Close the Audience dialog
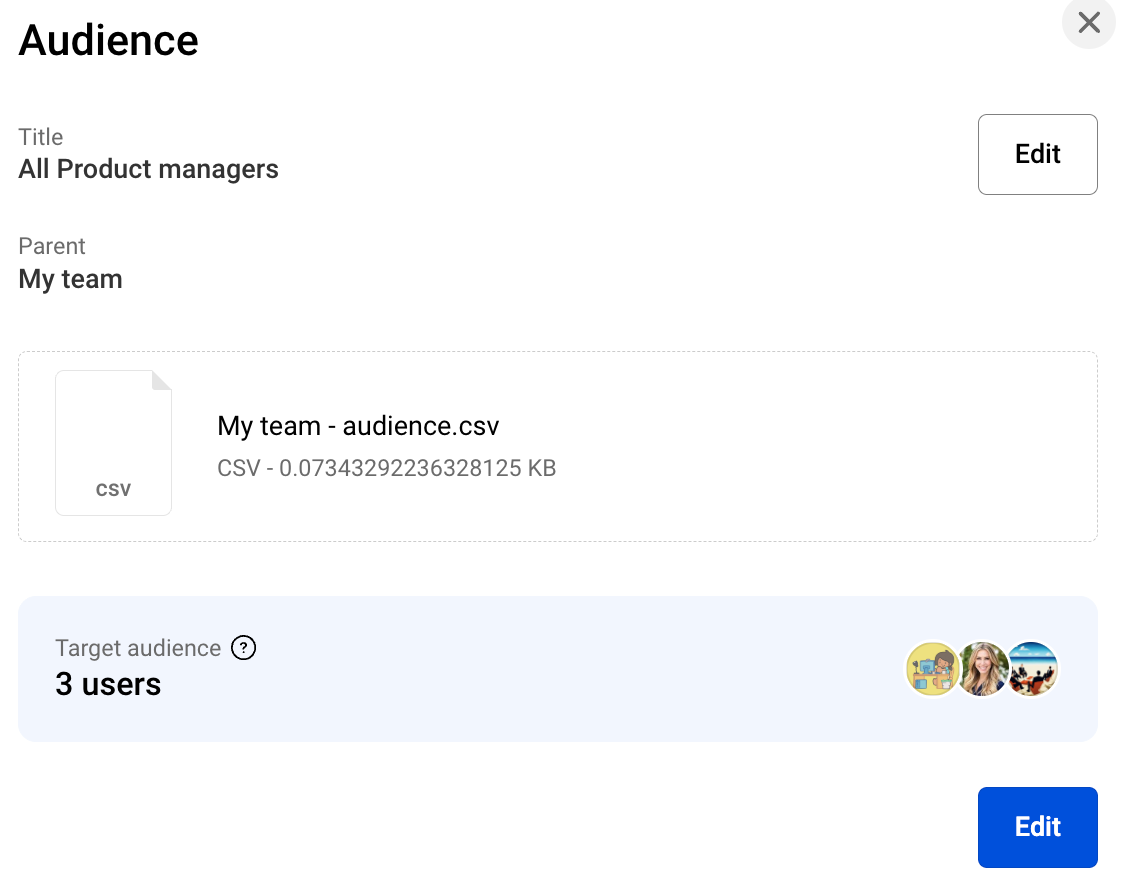Screen dimensions: 1126x890 coord(1088,23)
